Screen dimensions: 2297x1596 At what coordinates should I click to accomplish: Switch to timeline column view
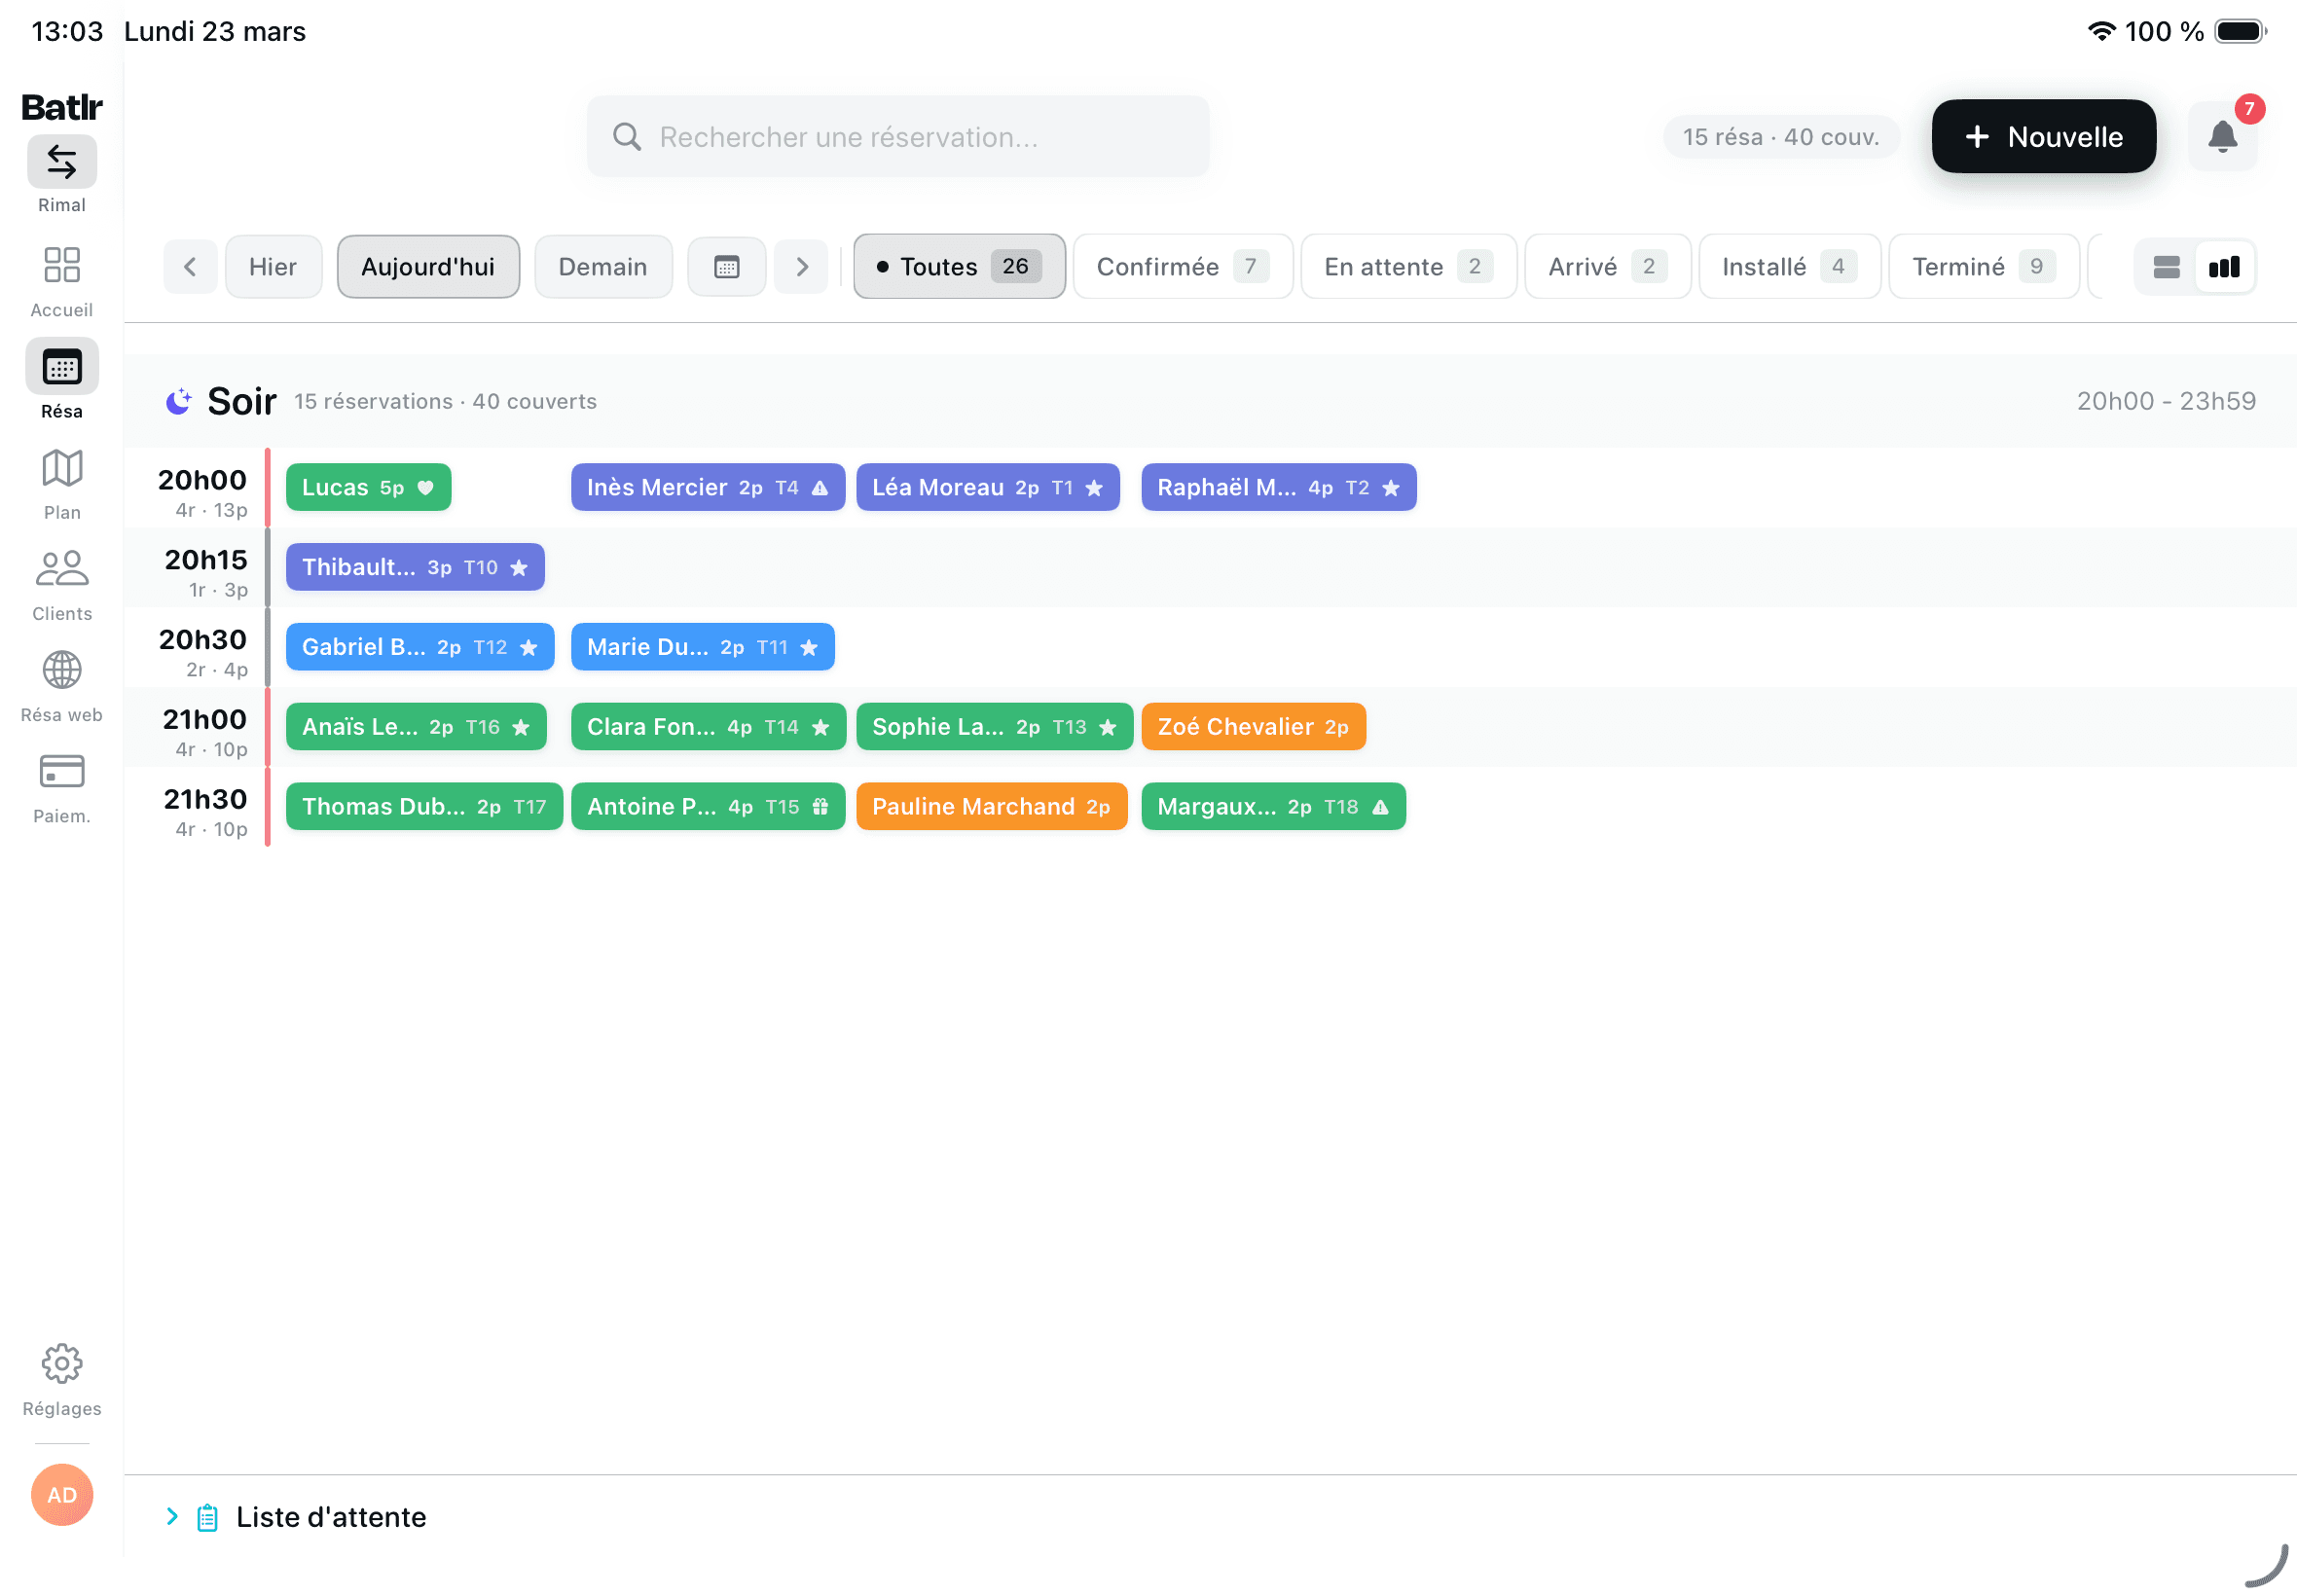coord(2224,267)
